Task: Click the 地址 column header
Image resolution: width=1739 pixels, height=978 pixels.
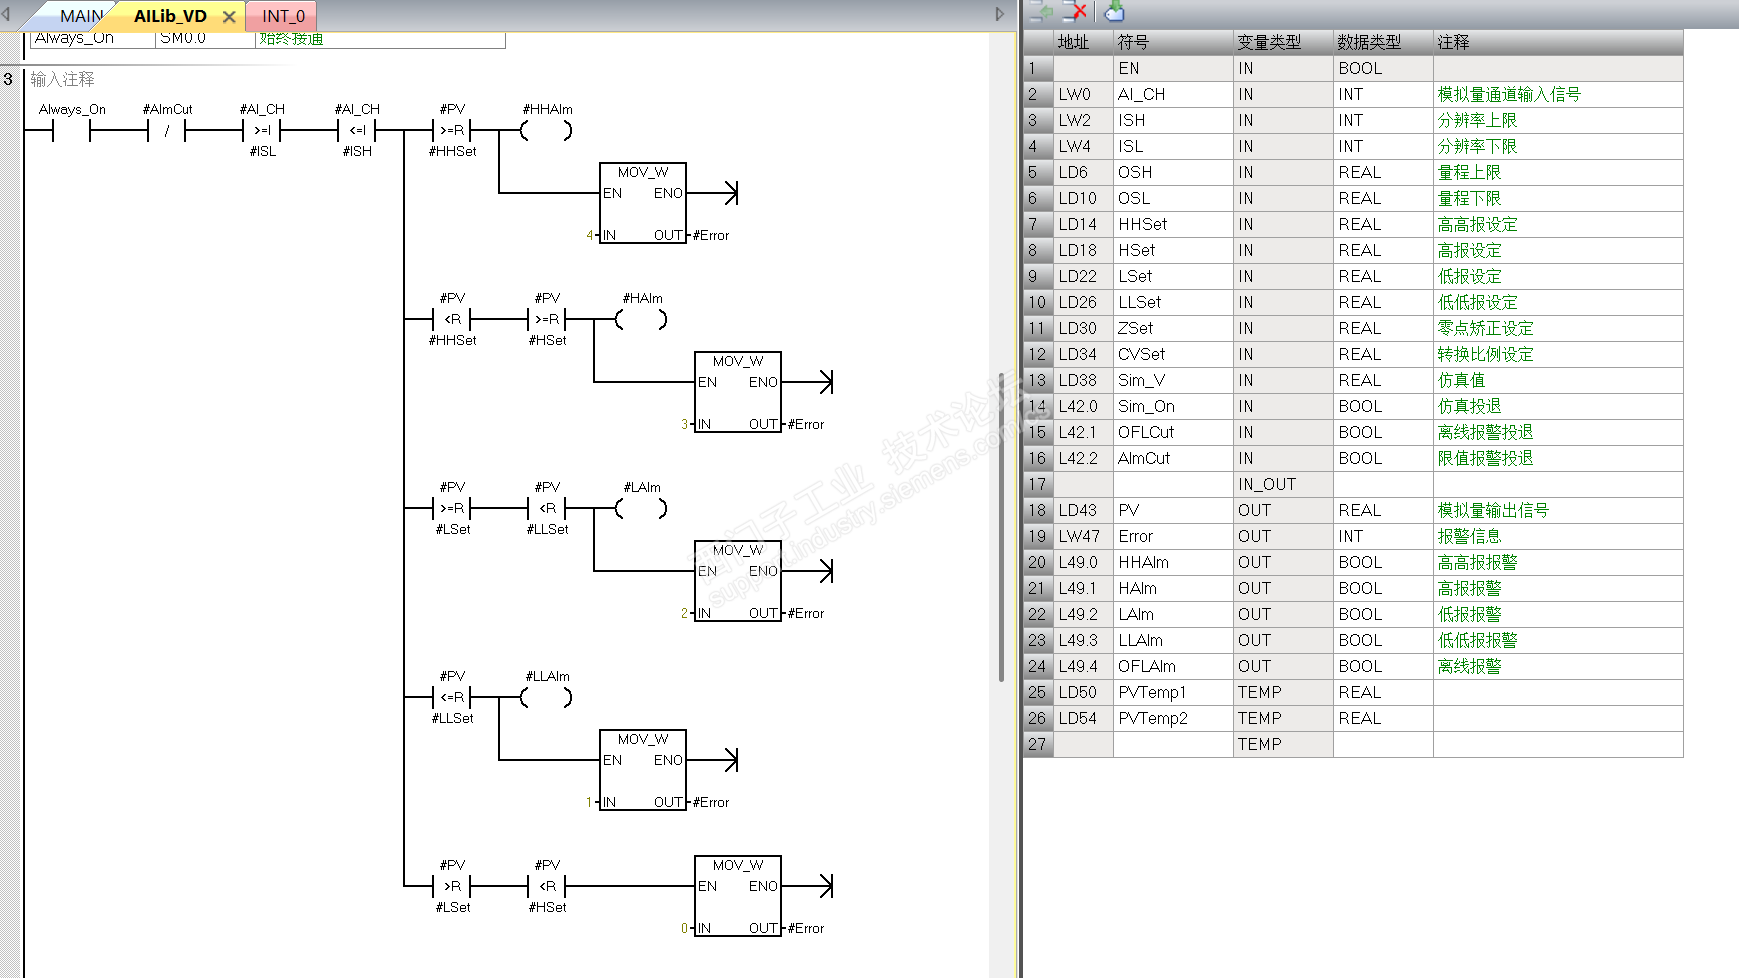Action: point(1083,42)
